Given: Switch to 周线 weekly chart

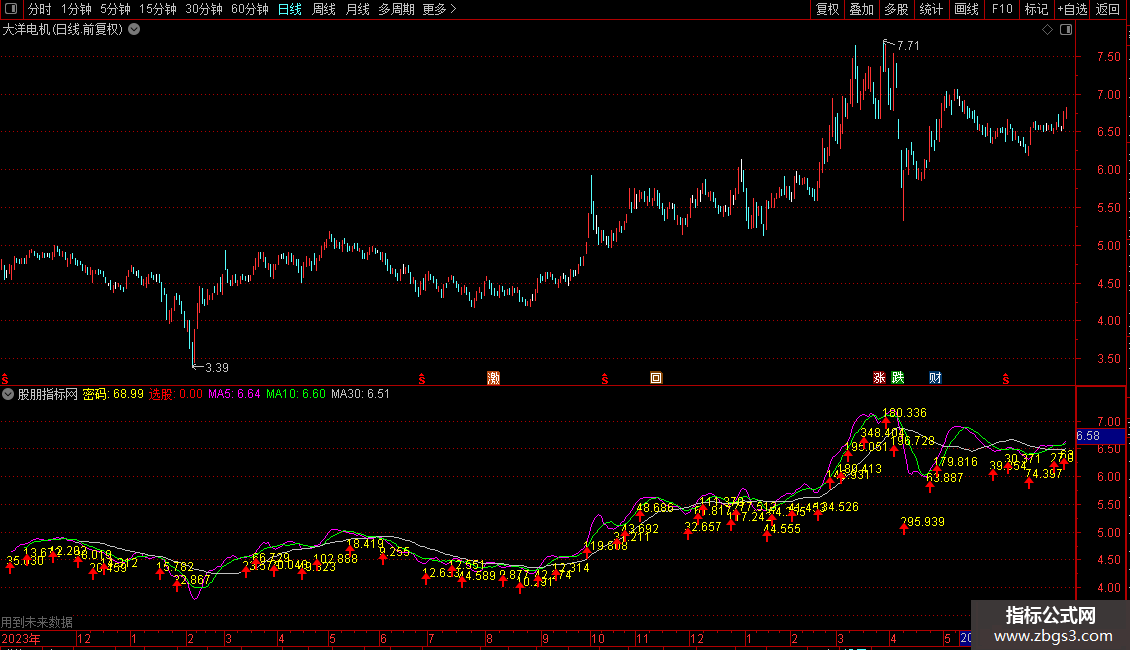Looking at the screenshot, I should tap(324, 9).
